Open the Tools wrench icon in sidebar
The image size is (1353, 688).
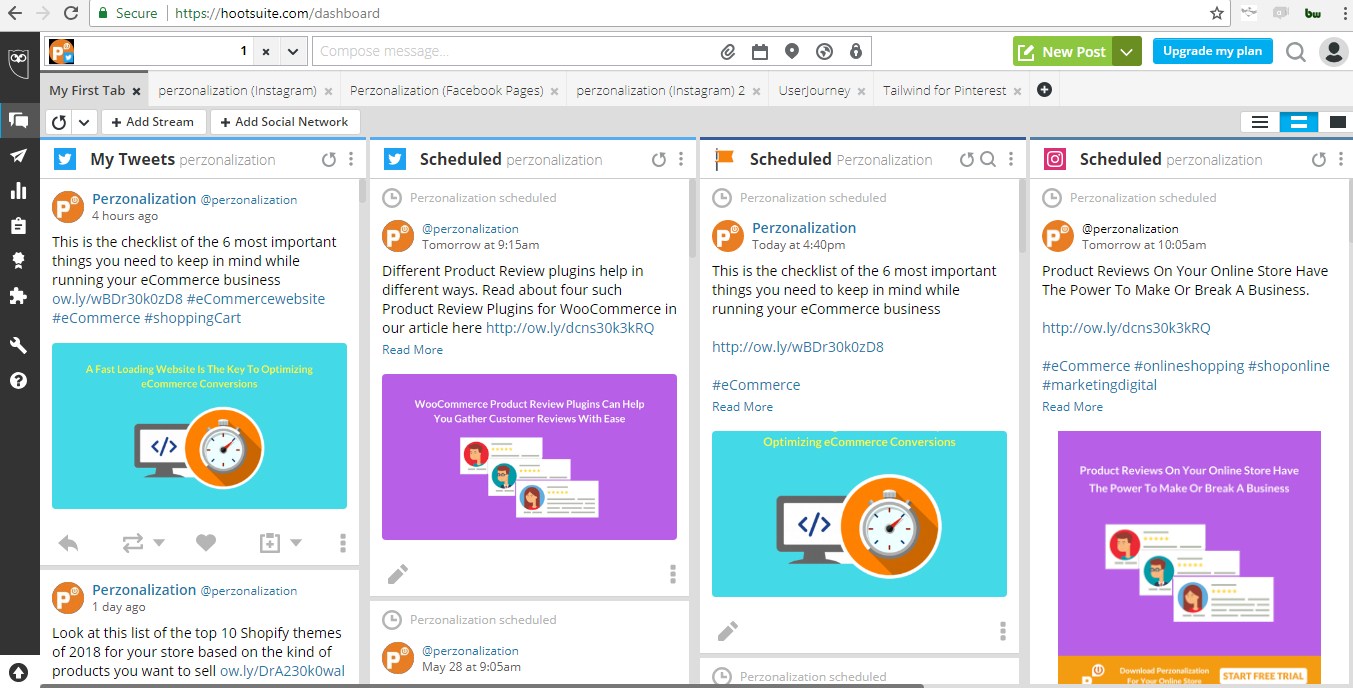coord(18,346)
